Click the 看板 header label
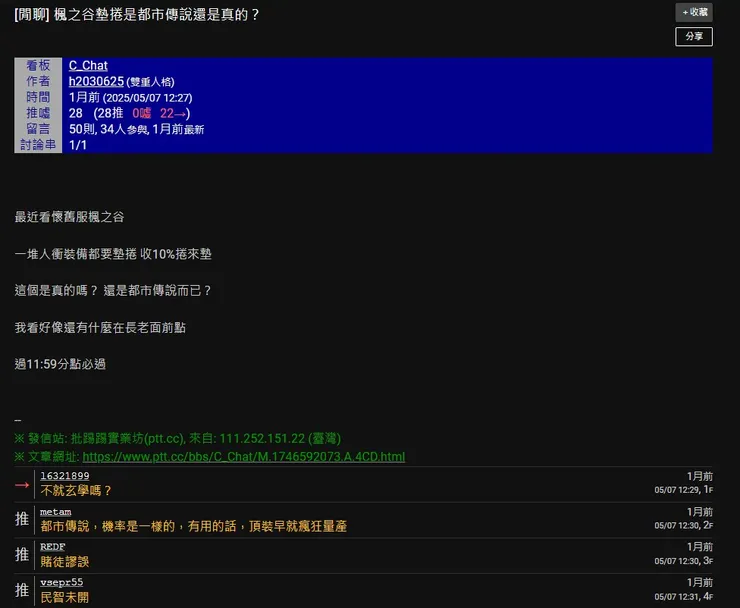The image size is (740, 608). point(38,65)
